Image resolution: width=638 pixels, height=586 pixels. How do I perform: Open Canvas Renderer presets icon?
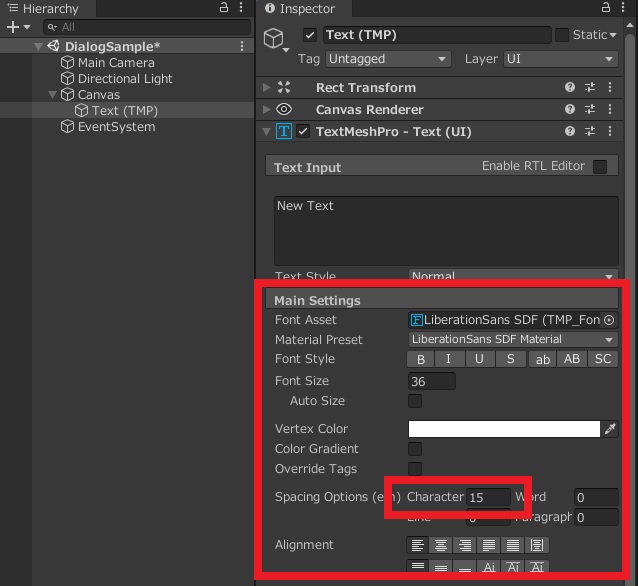pos(590,109)
